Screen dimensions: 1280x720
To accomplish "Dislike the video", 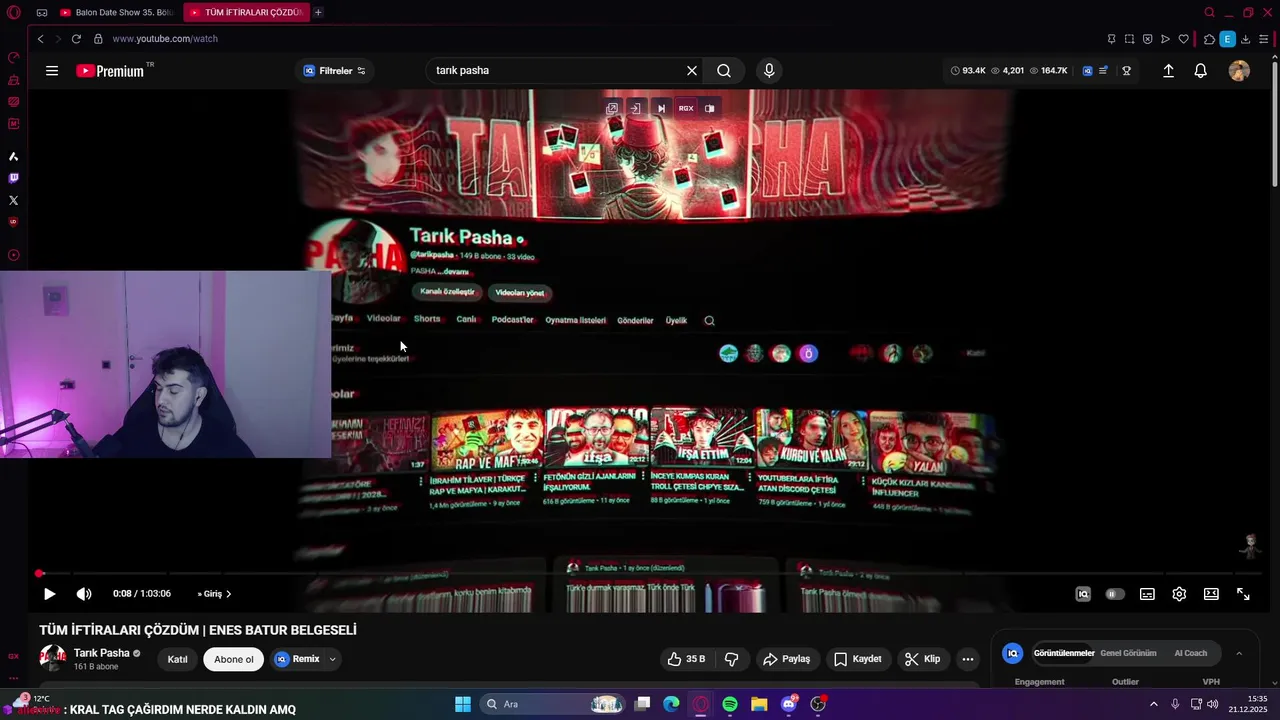I will point(732,659).
